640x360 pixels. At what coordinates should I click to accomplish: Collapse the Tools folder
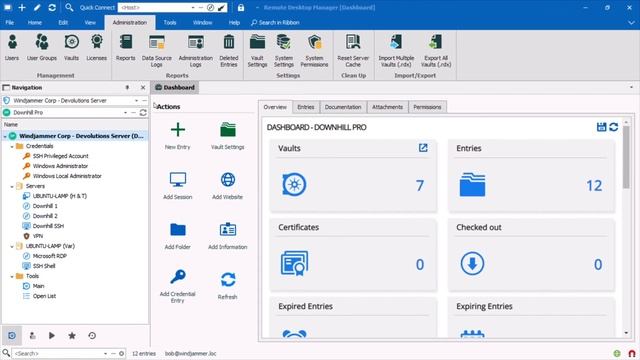(x=12, y=276)
